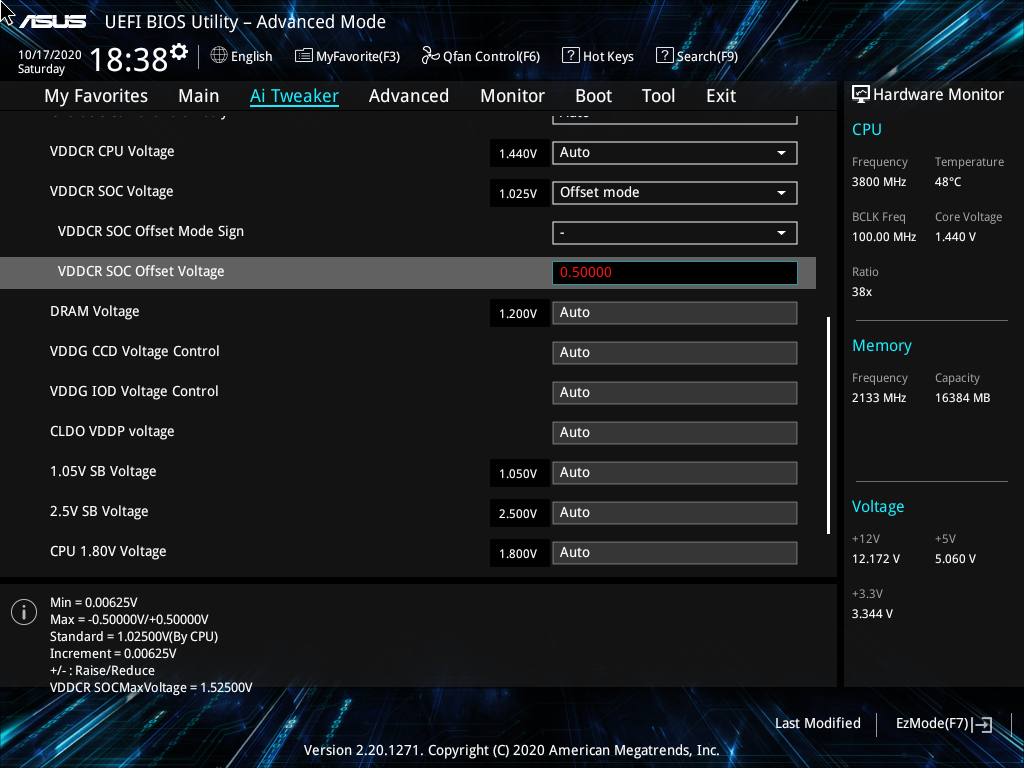Open the Exit tab
This screenshot has width=1024, height=768.
click(x=721, y=96)
